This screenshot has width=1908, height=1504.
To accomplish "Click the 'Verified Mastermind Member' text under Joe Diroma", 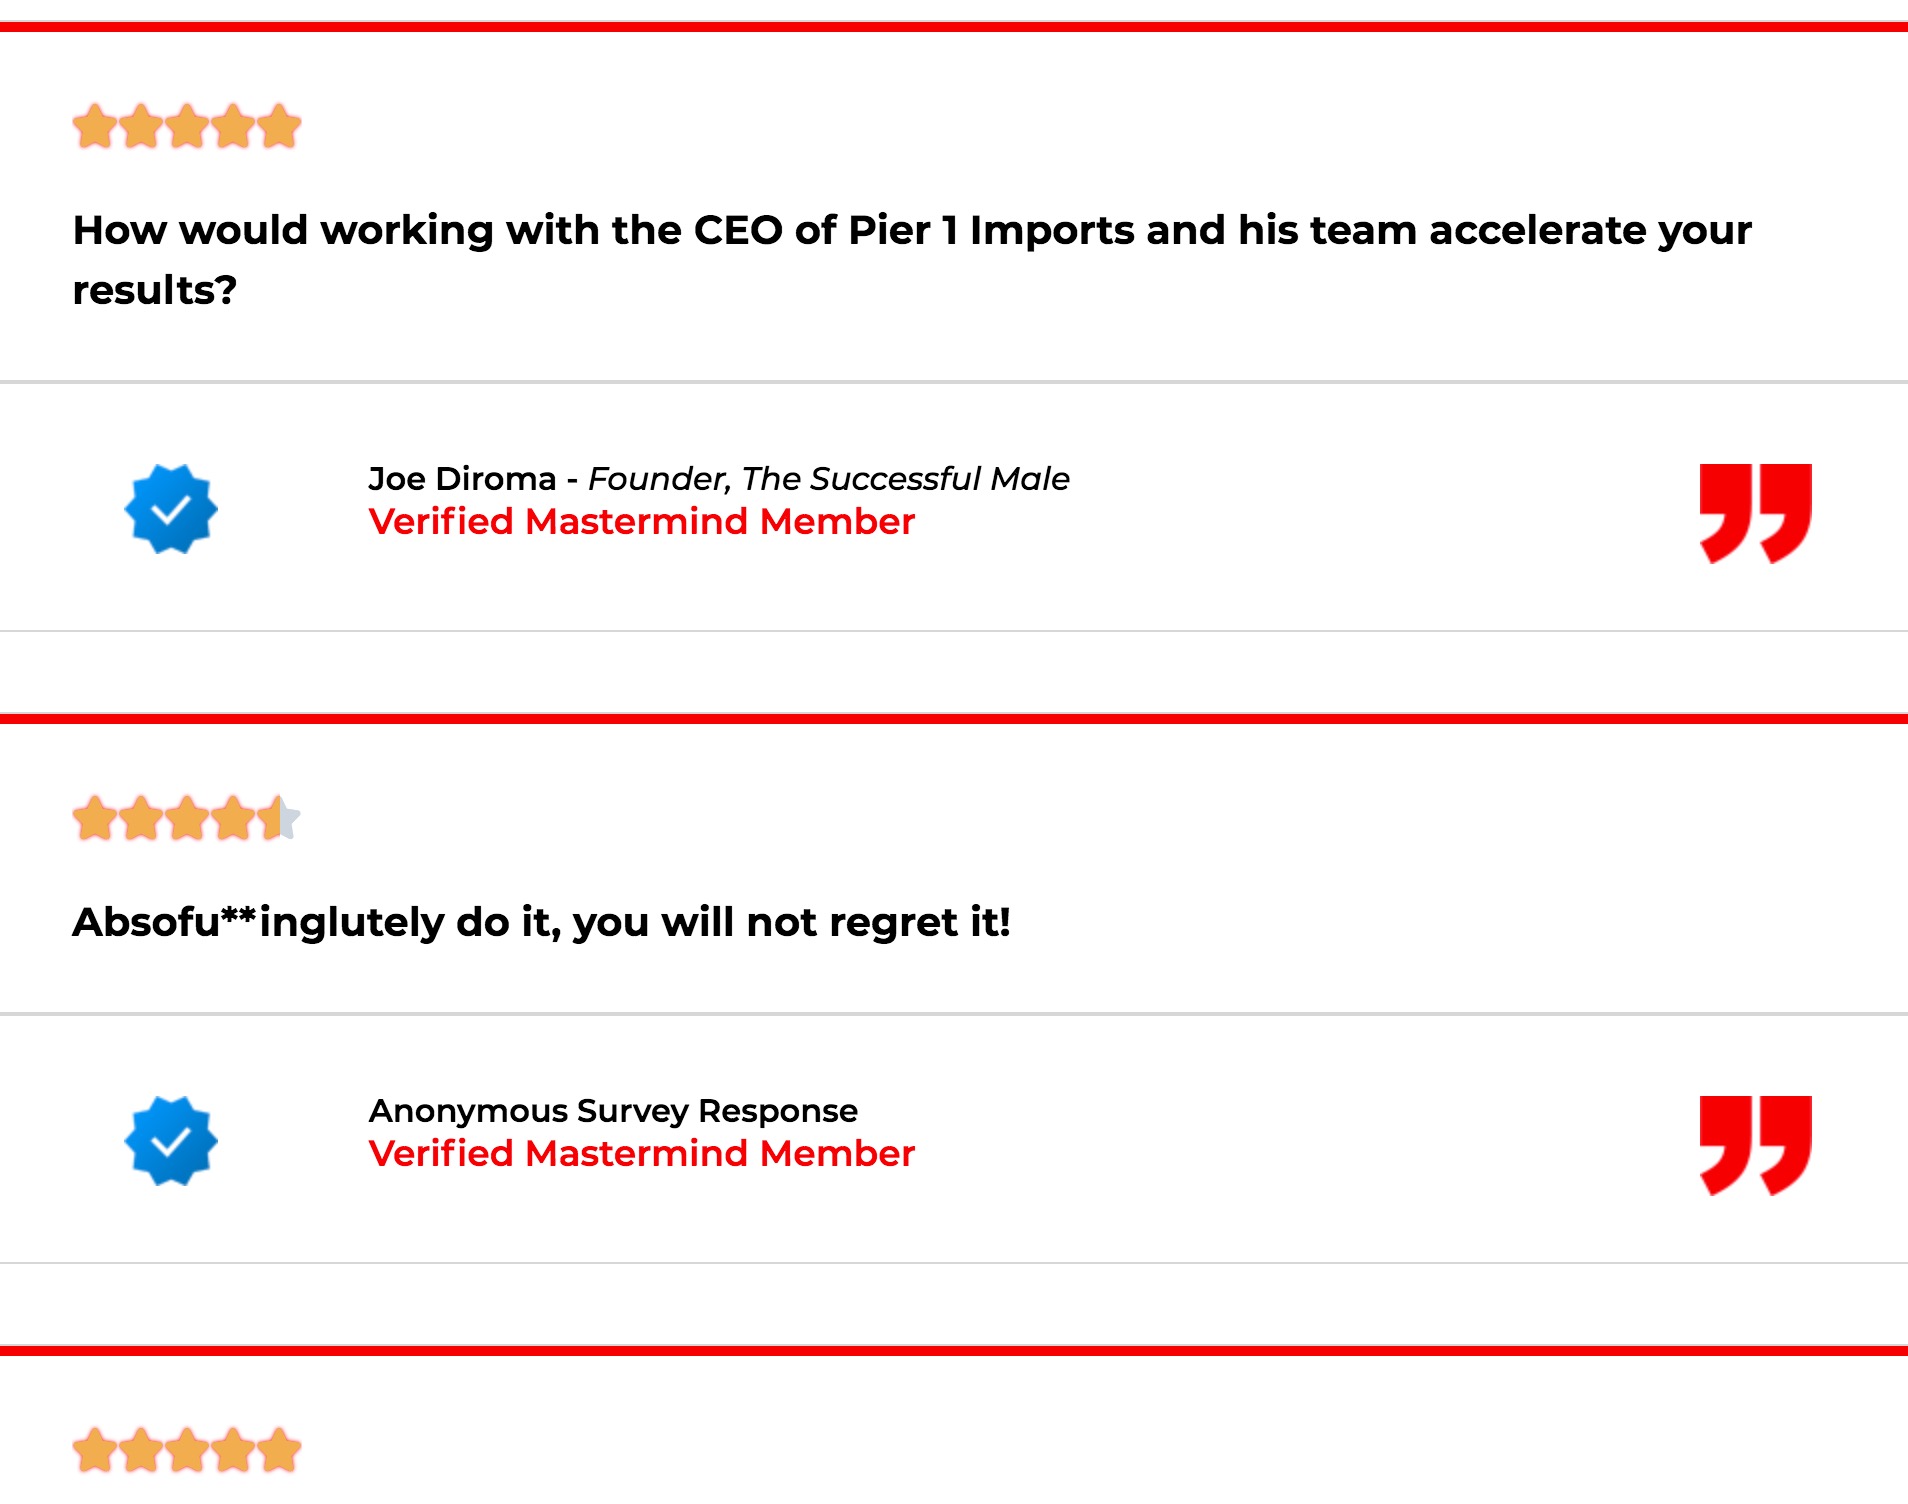I will pos(641,522).
